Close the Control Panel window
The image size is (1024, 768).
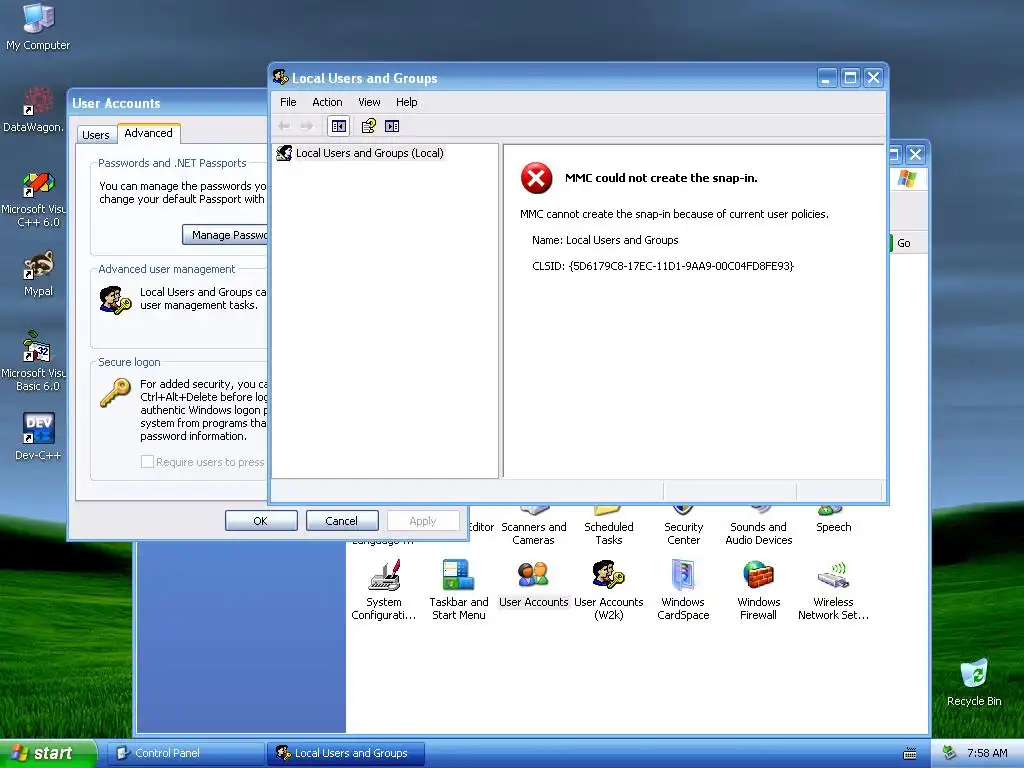pyautogui.click(x=915, y=154)
